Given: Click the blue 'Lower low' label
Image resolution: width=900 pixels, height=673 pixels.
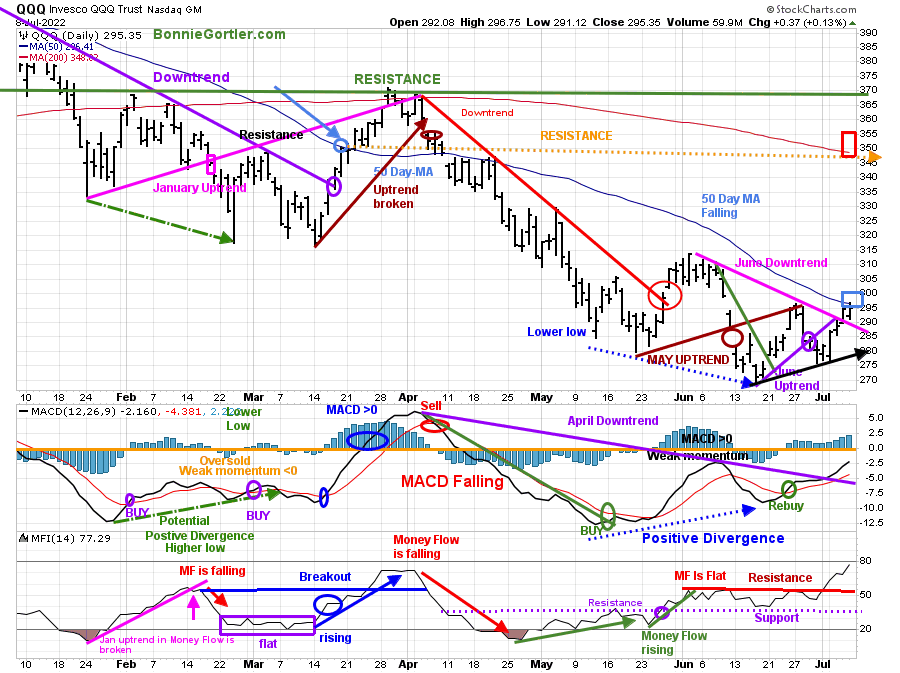Looking at the screenshot, I should tap(556, 332).
